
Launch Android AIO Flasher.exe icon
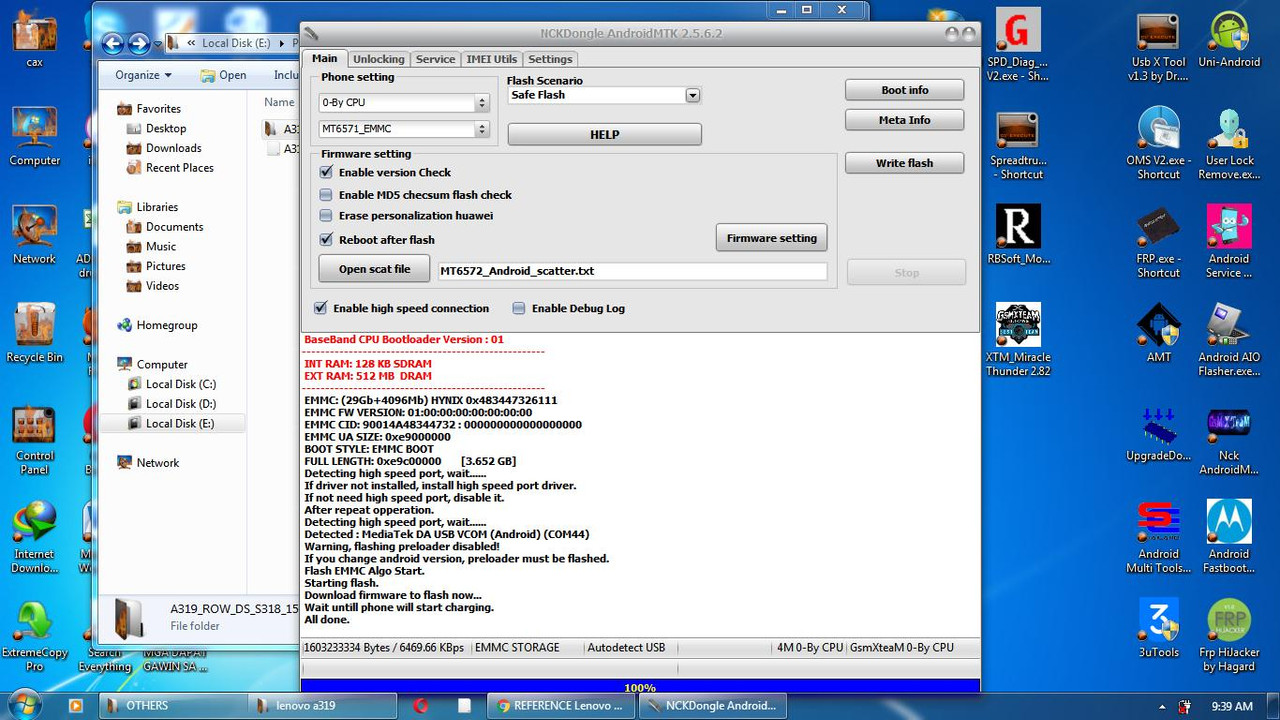click(x=1229, y=340)
